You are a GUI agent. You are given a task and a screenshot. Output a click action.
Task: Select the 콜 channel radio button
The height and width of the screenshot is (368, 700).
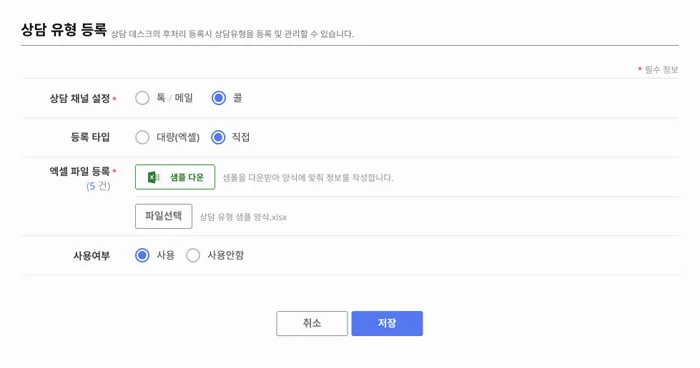coord(219,98)
